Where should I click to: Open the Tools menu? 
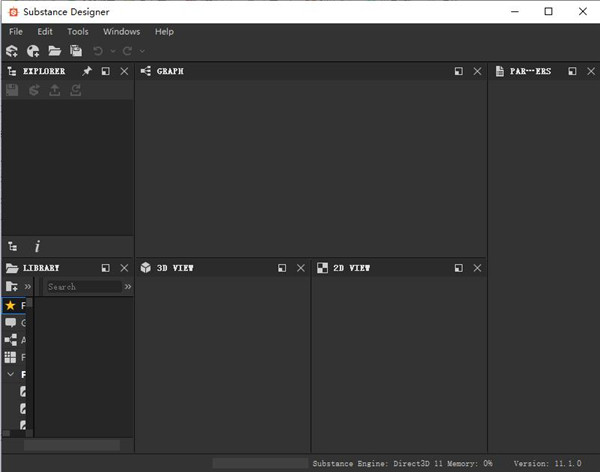(78, 32)
